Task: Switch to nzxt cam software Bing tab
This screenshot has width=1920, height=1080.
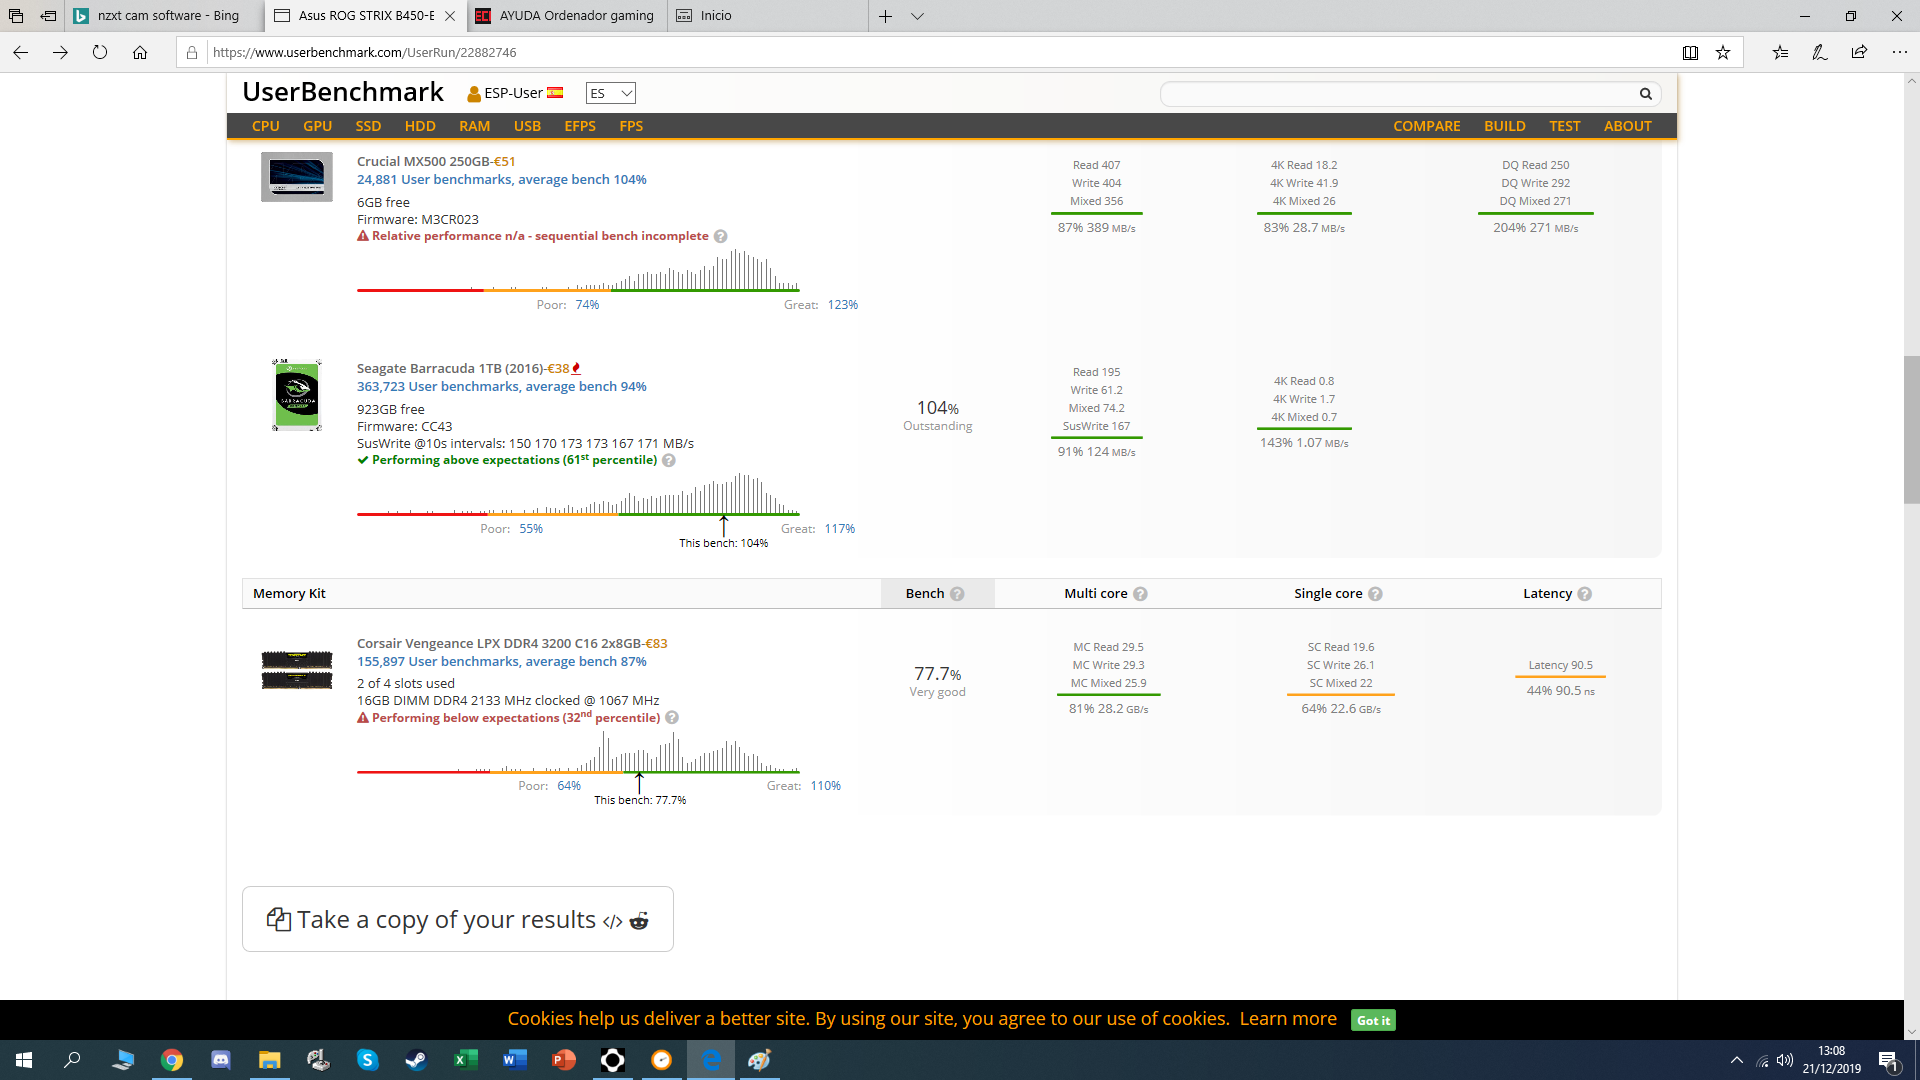Action: [165, 16]
